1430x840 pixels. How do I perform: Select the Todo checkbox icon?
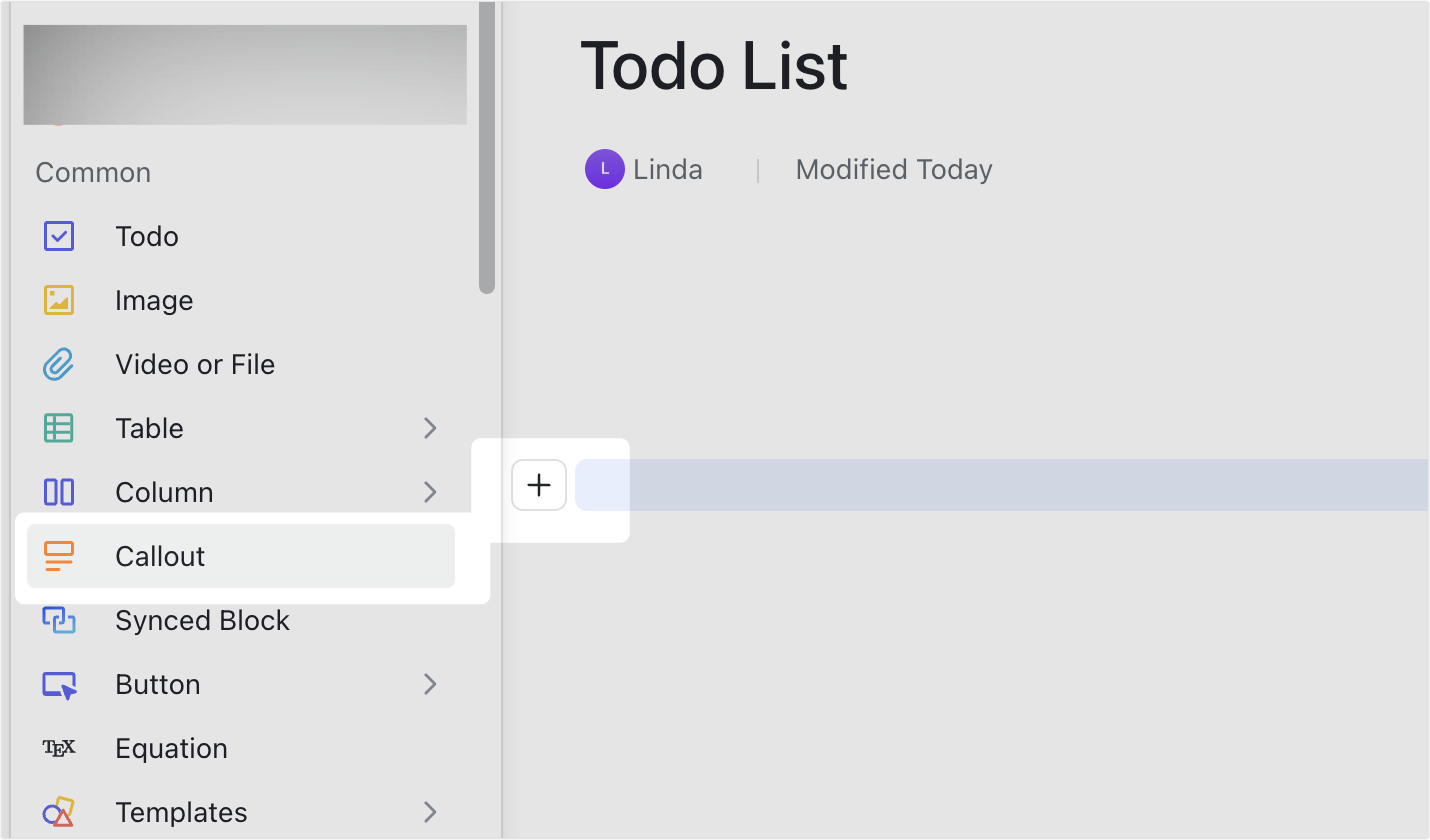(58, 236)
